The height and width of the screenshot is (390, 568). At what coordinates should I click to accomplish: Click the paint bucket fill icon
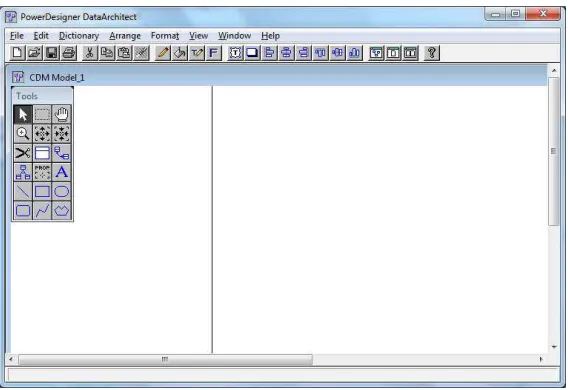coord(180,53)
